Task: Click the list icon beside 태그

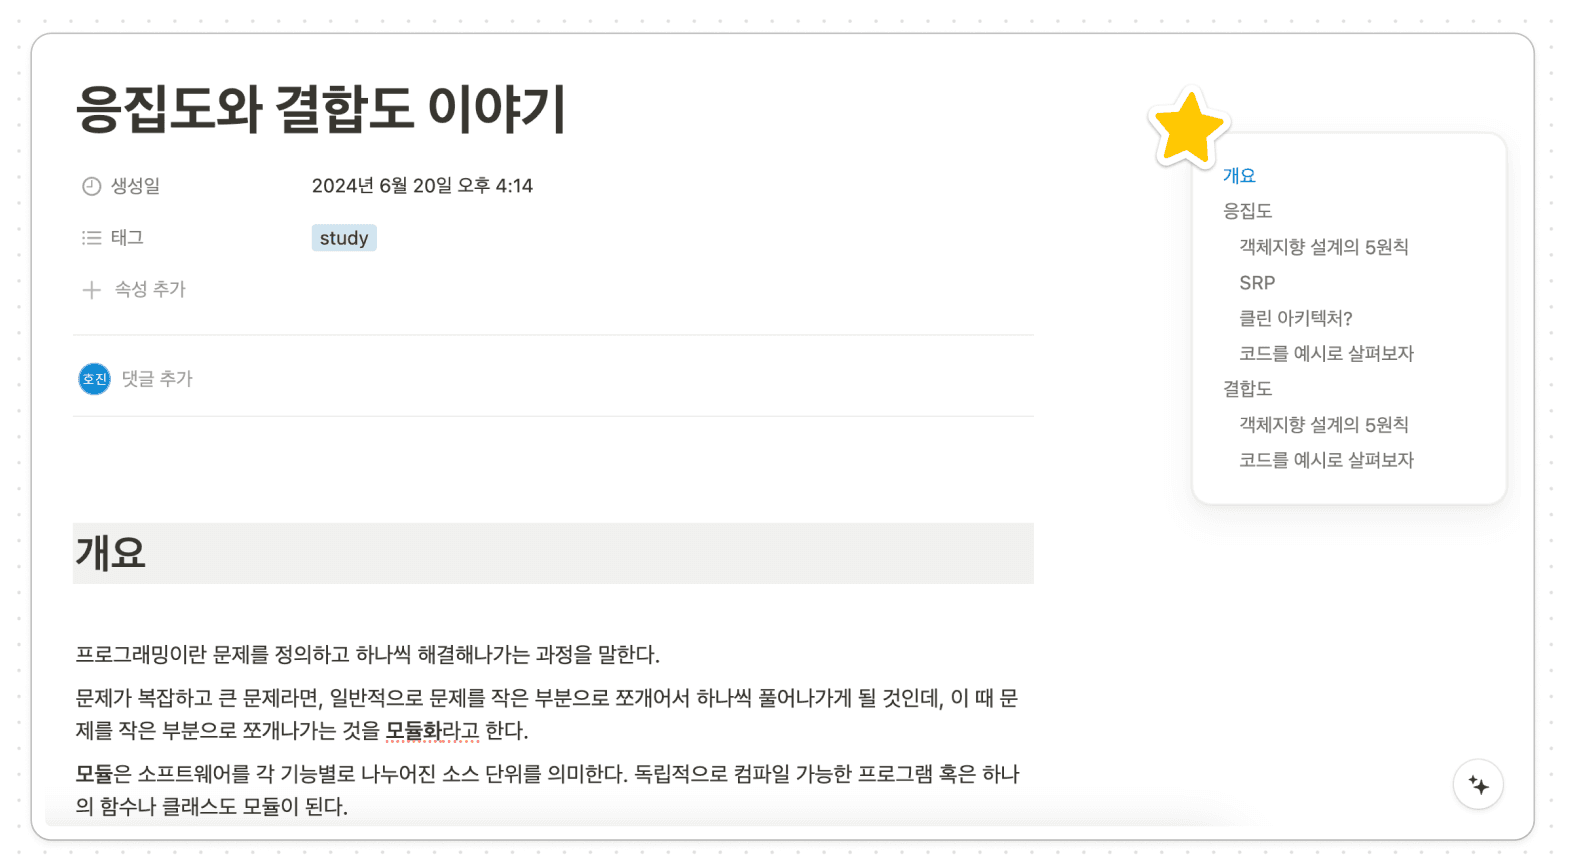Action: point(91,238)
